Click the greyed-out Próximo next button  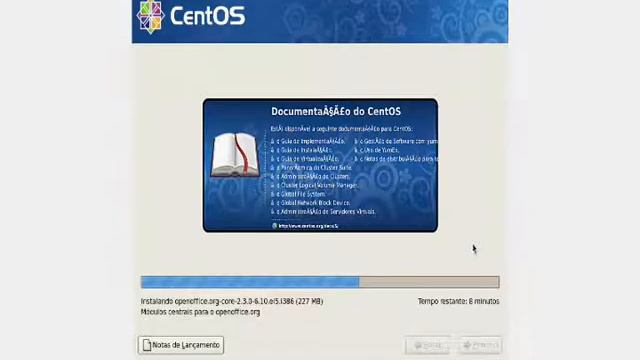[x=481, y=346]
